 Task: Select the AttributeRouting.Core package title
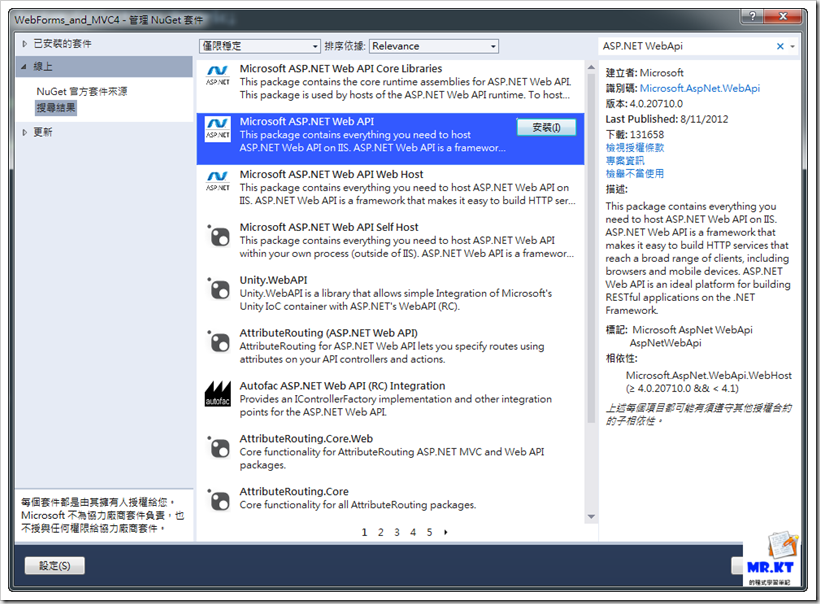point(294,492)
